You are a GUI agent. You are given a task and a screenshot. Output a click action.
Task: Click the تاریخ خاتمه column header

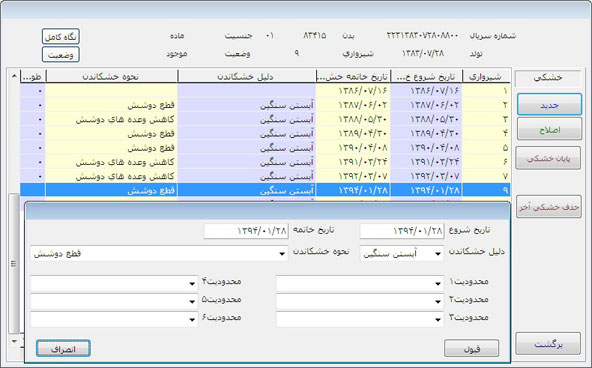(x=353, y=77)
